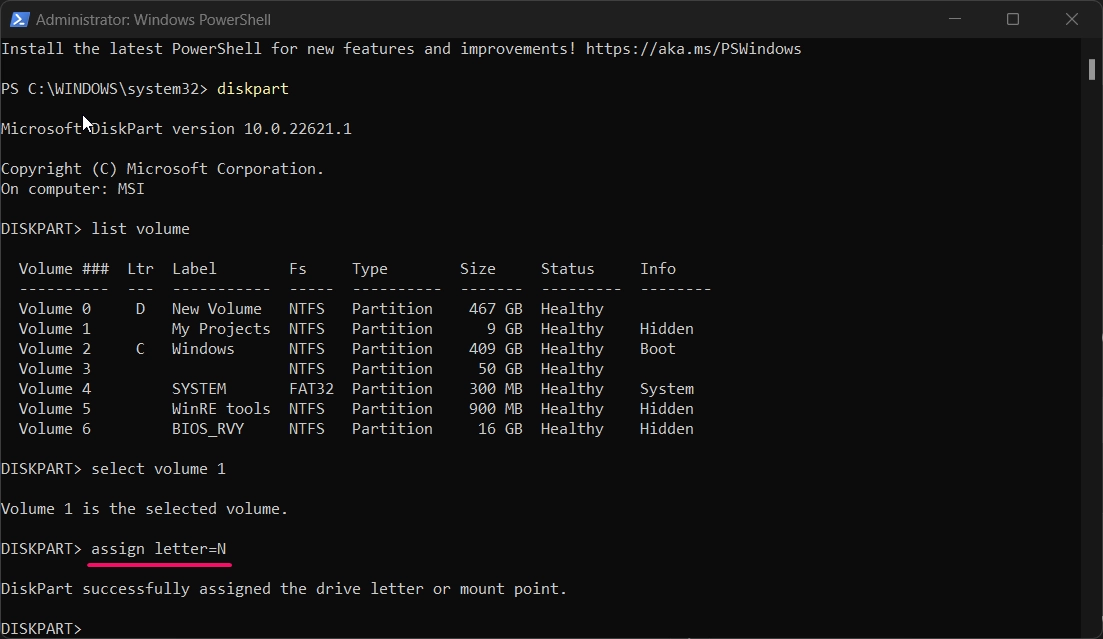The height and width of the screenshot is (639, 1103).
Task: Click the 'SYSTEM' volume label
Action: (x=199, y=389)
